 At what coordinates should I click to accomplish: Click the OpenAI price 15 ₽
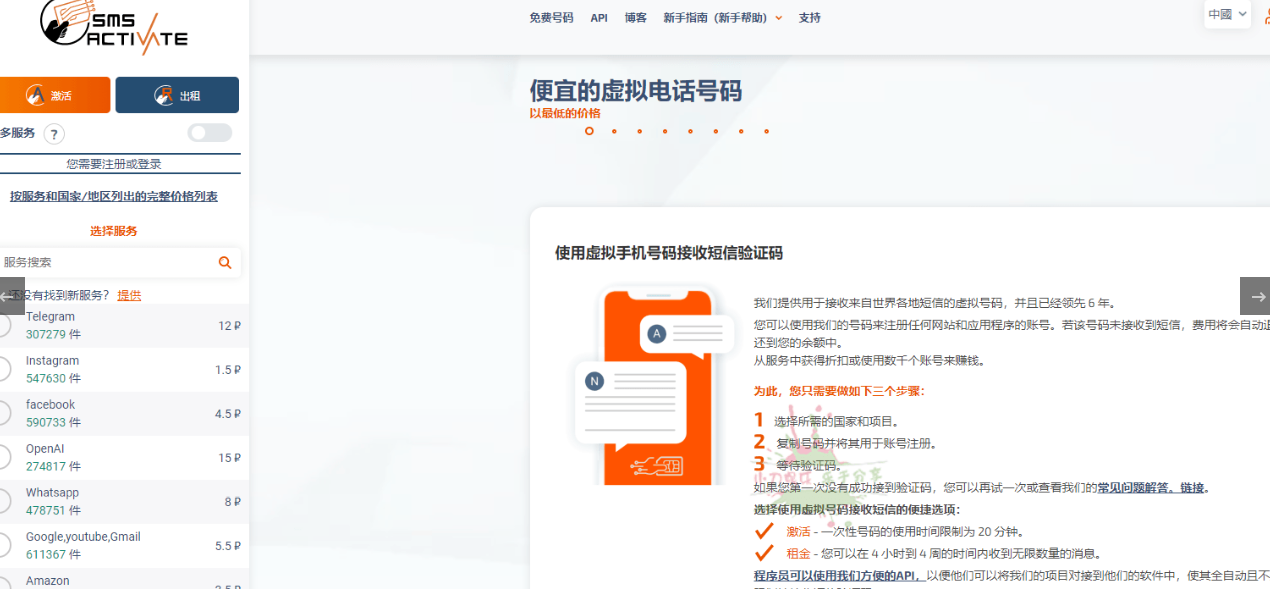coord(230,458)
